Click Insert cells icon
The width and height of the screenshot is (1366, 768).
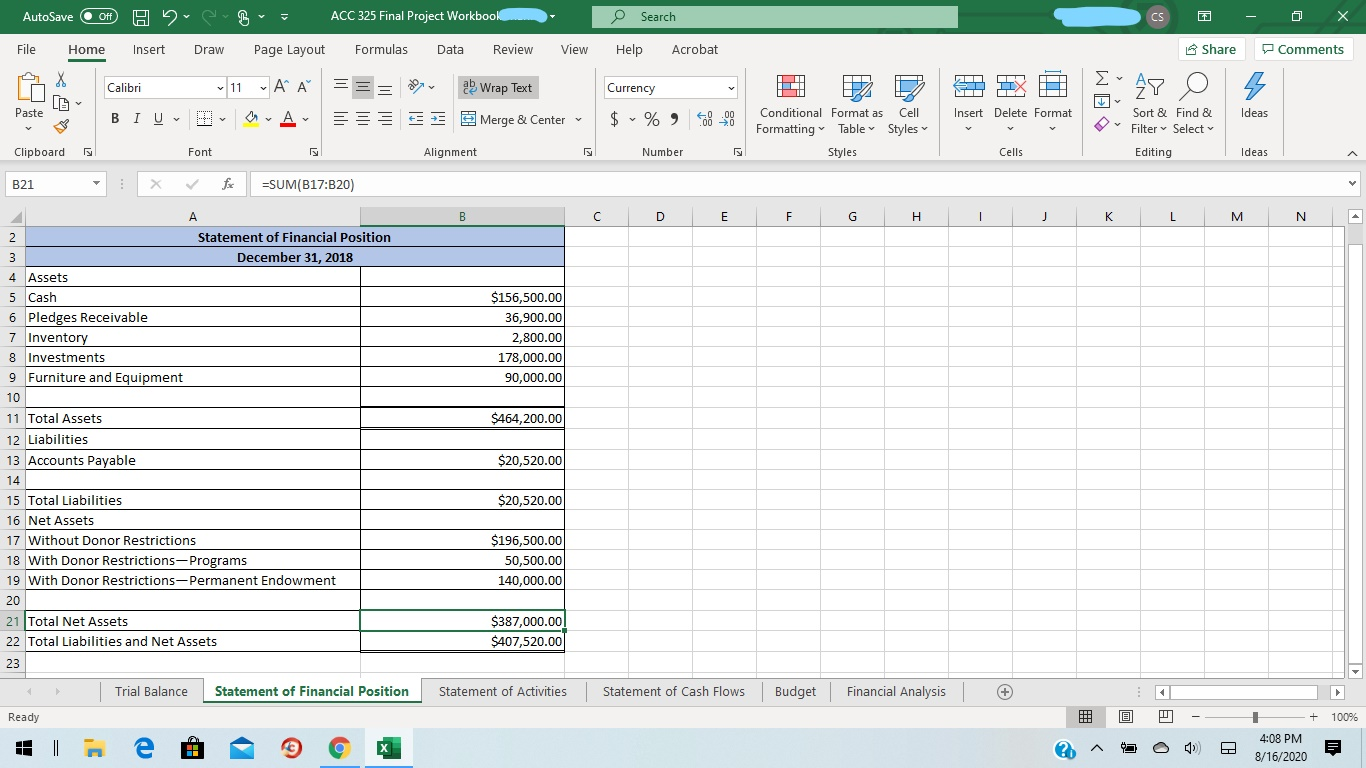[968, 87]
